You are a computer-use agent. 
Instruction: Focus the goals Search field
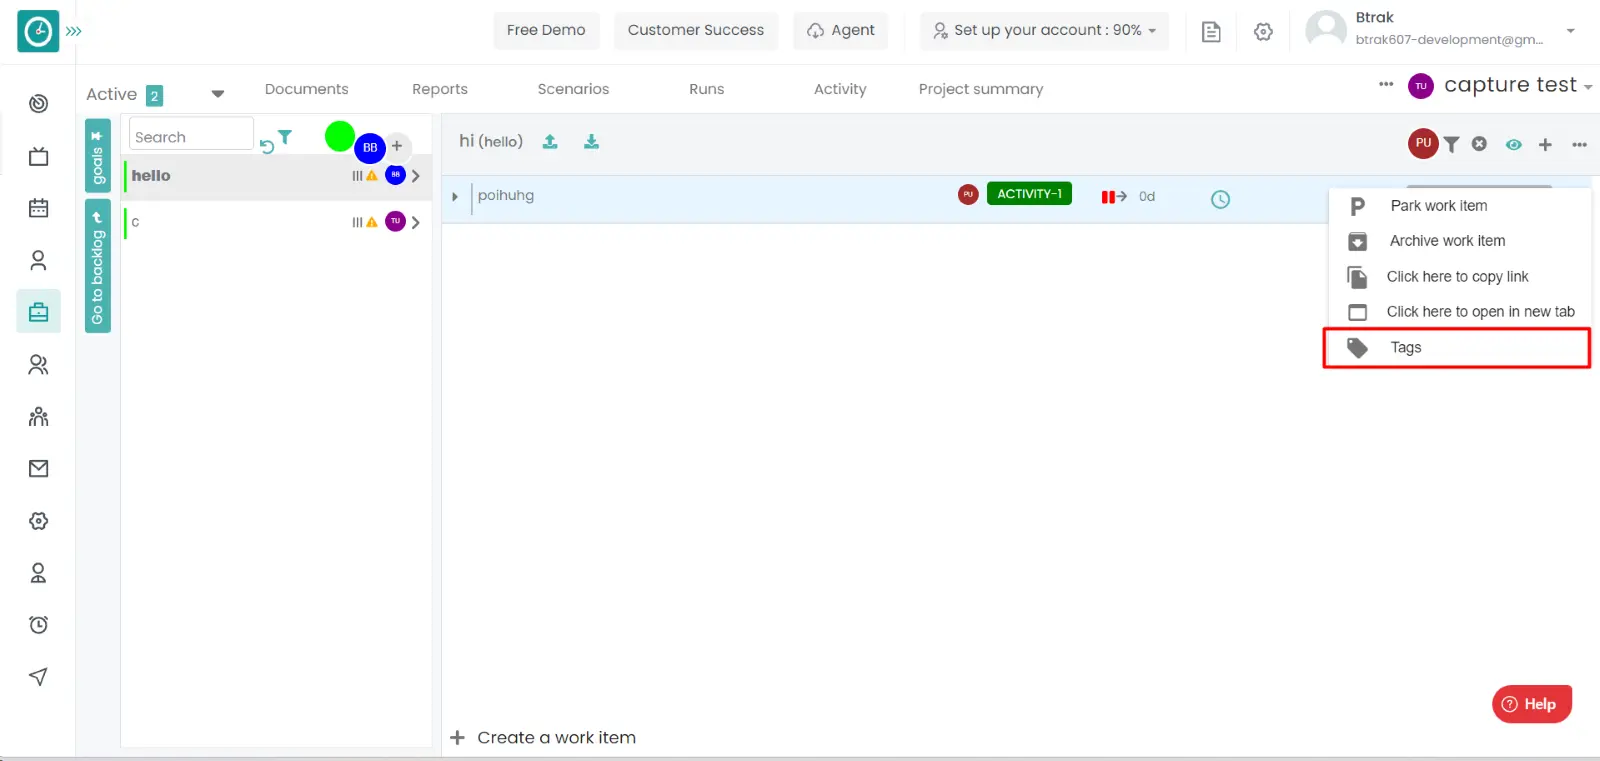coord(191,134)
